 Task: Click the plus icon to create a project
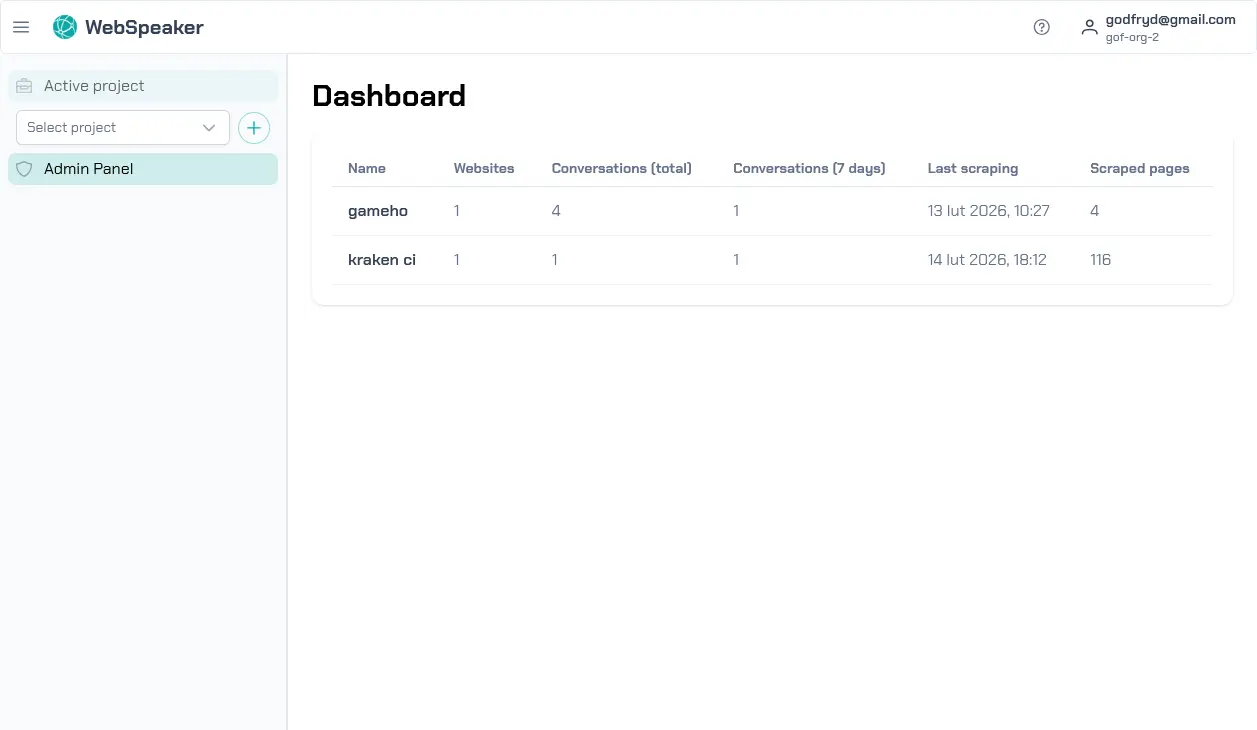253,127
